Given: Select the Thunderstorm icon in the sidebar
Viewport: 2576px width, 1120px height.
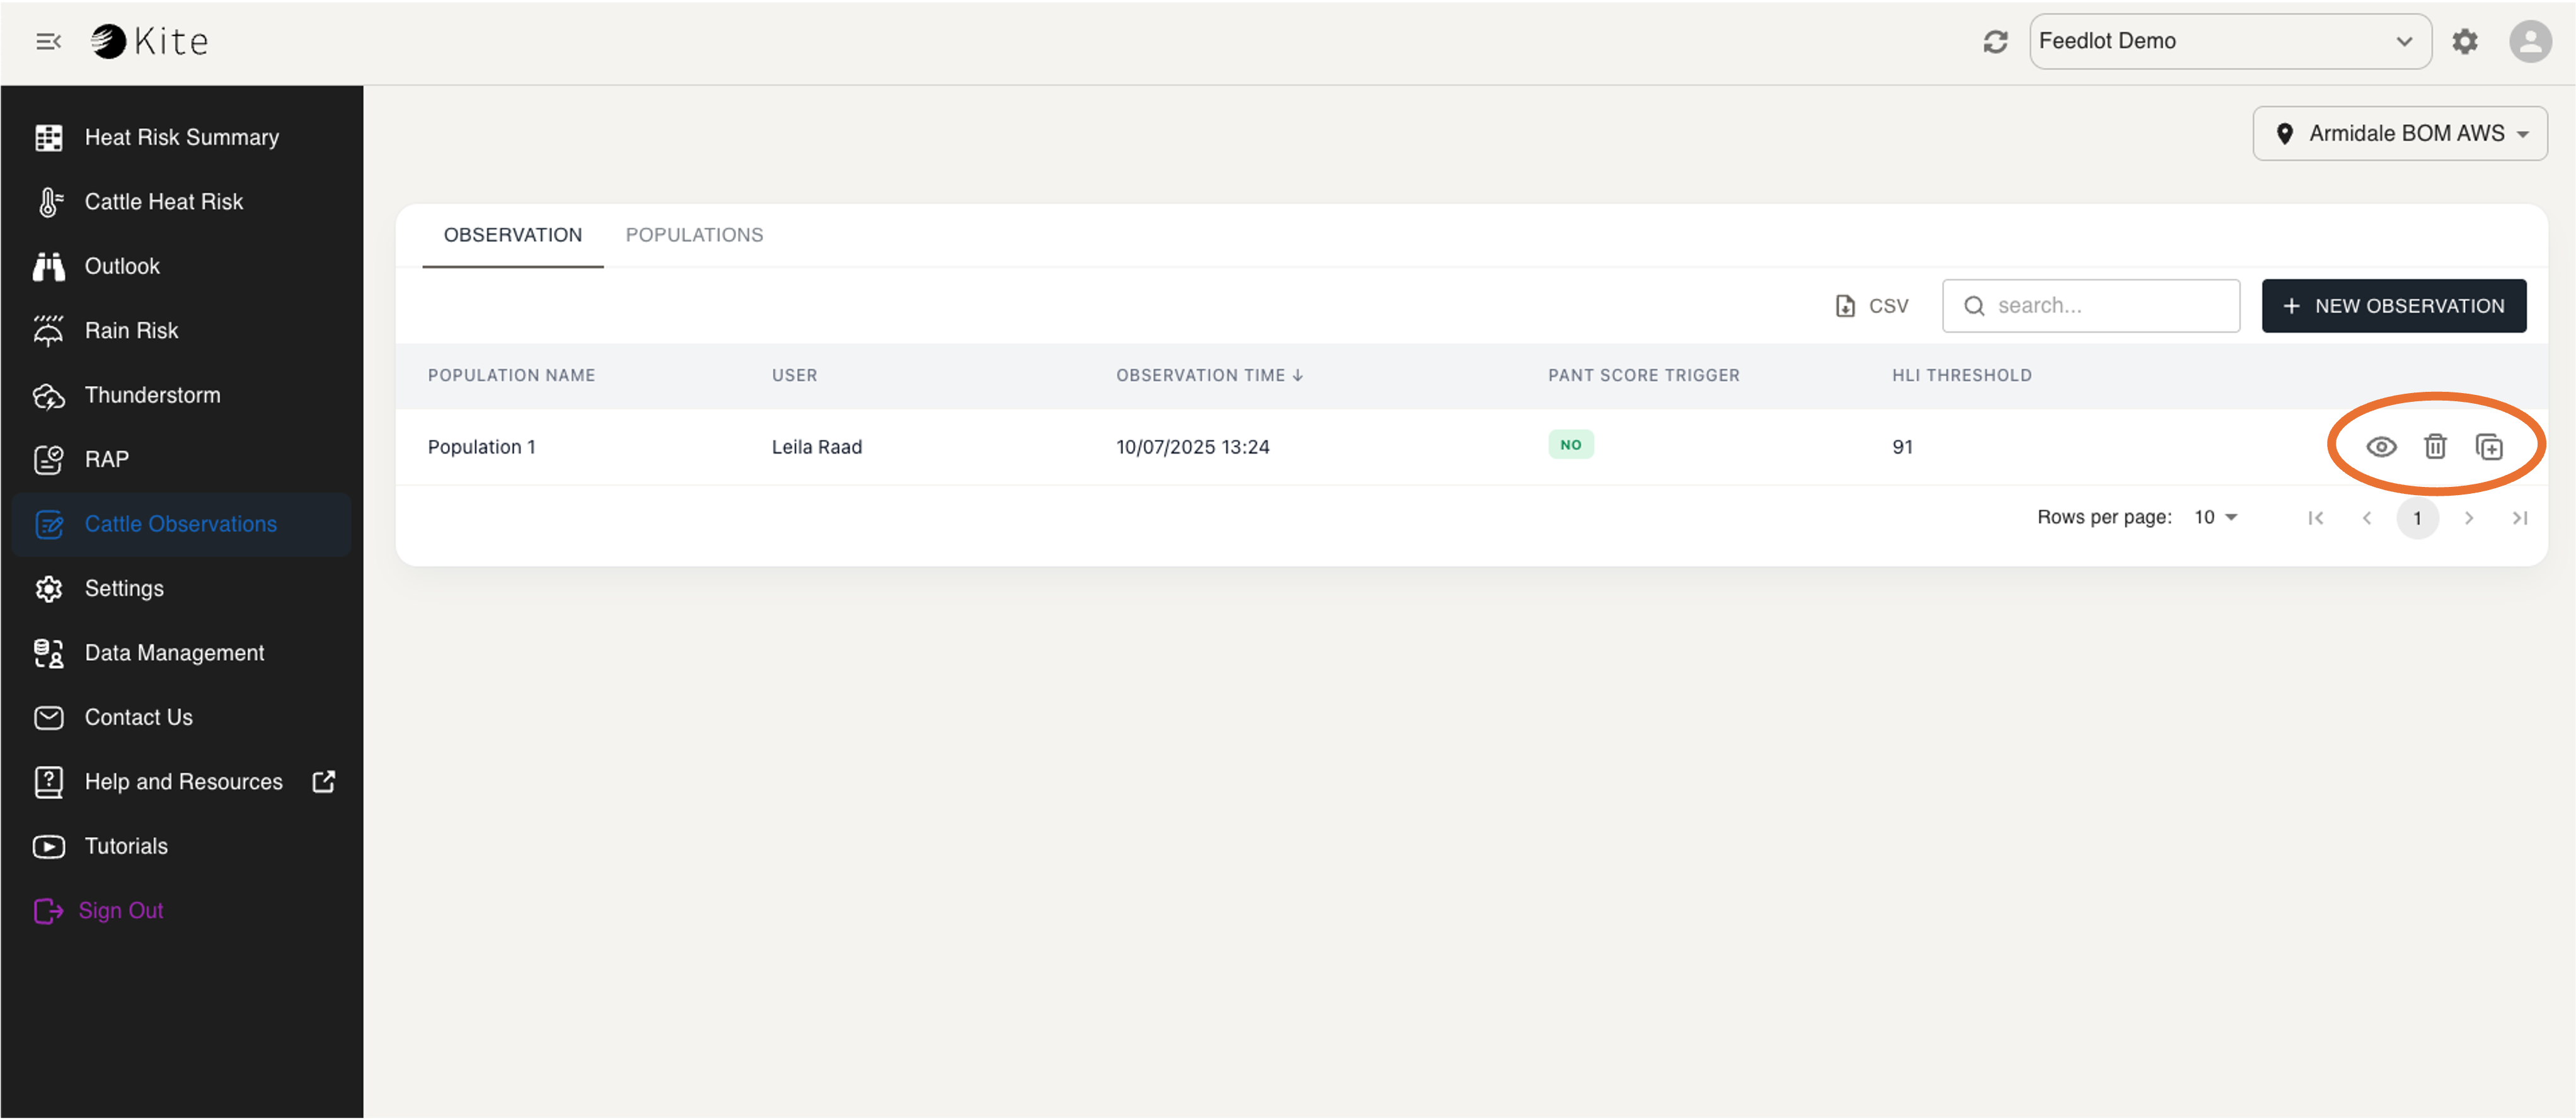Looking at the screenshot, I should click(x=48, y=394).
